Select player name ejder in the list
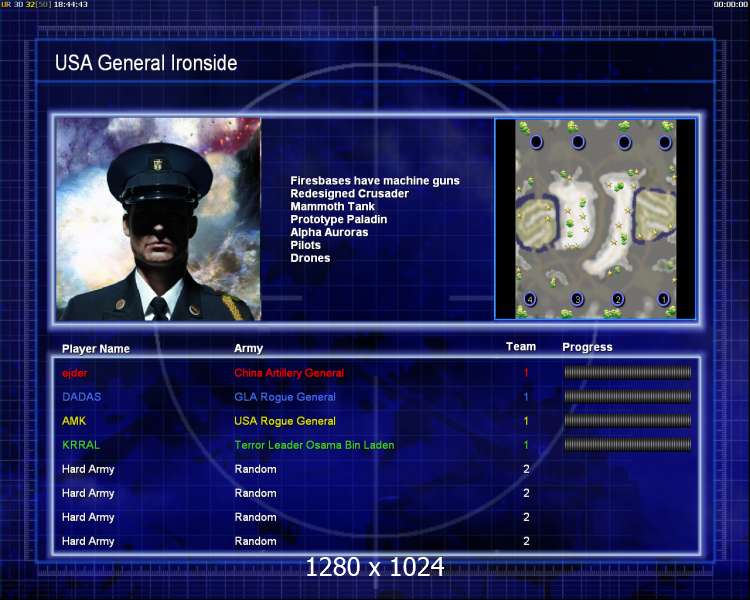This screenshot has height=600, width=750. [76, 373]
